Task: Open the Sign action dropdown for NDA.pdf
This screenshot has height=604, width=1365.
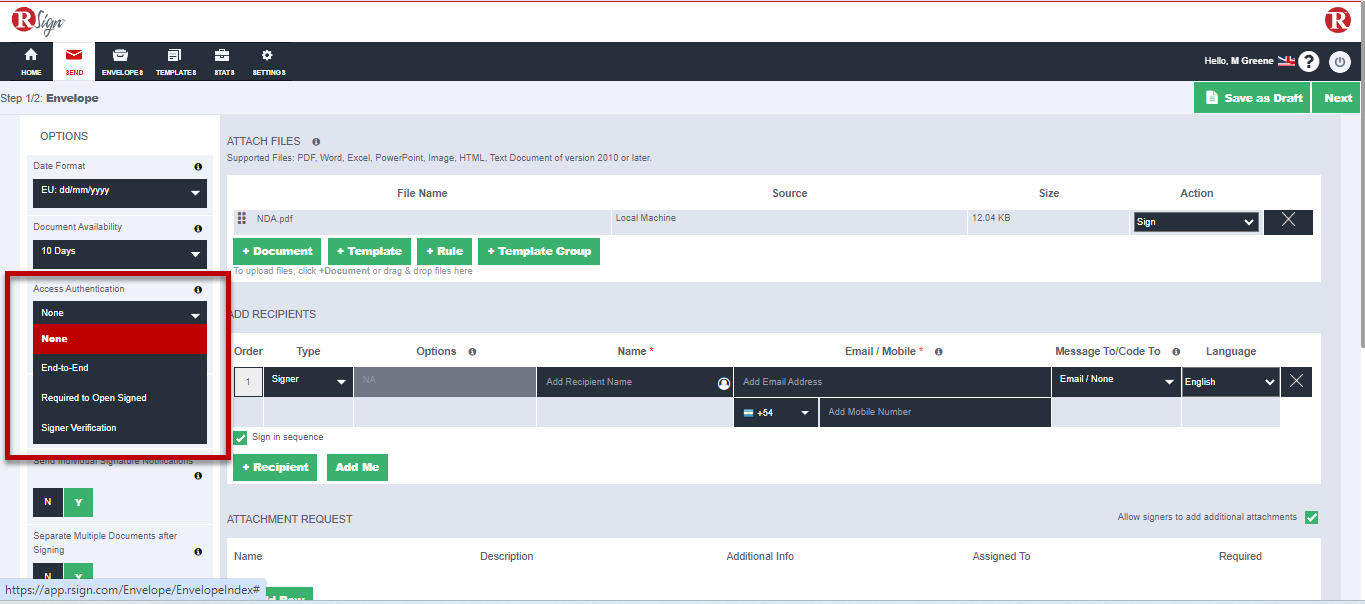Action: tap(1195, 221)
